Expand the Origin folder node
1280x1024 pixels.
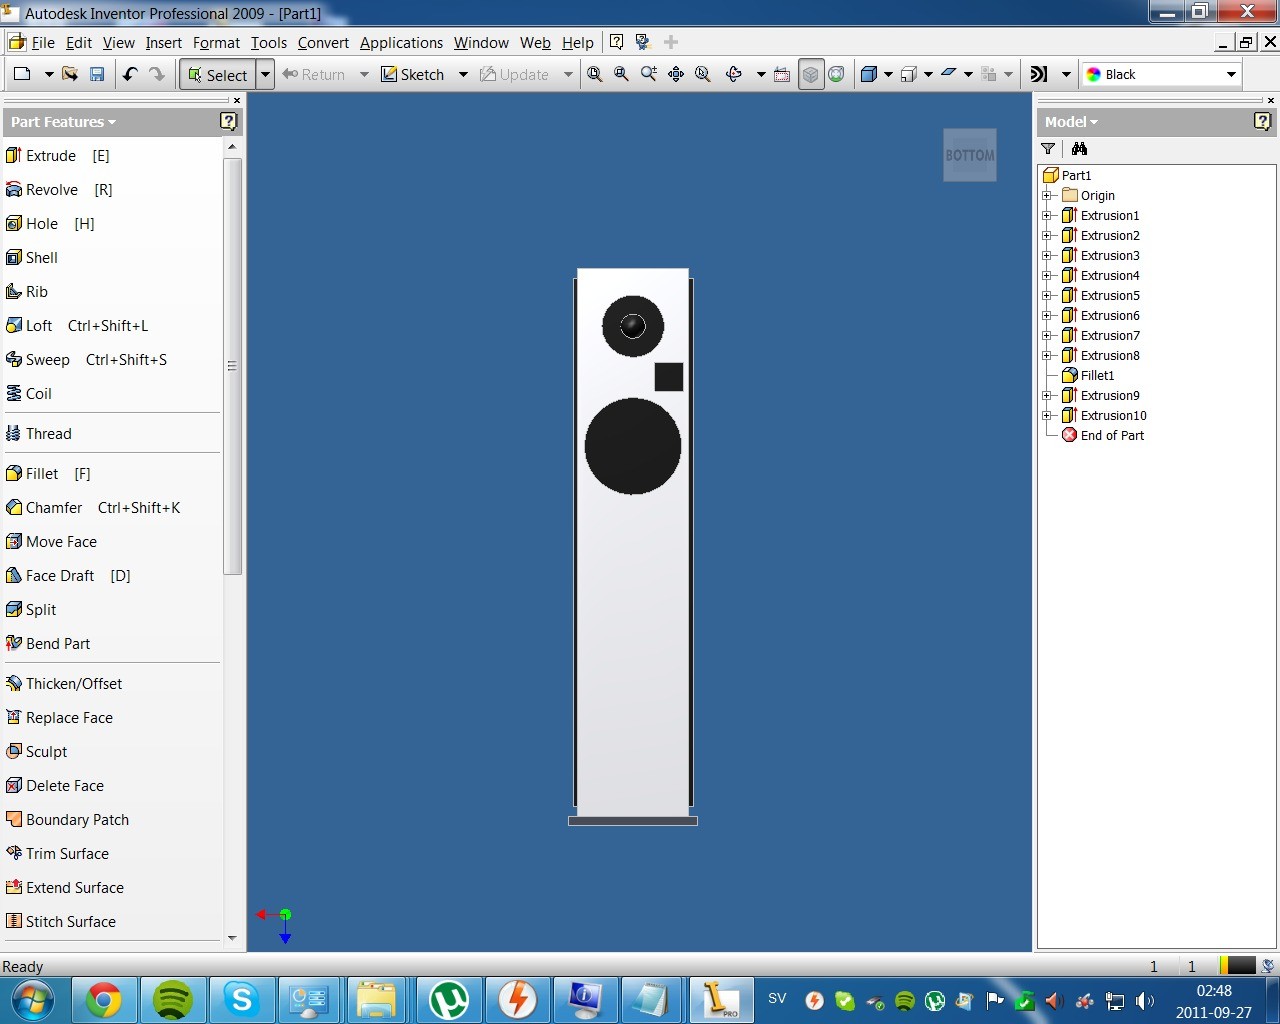click(x=1047, y=195)
